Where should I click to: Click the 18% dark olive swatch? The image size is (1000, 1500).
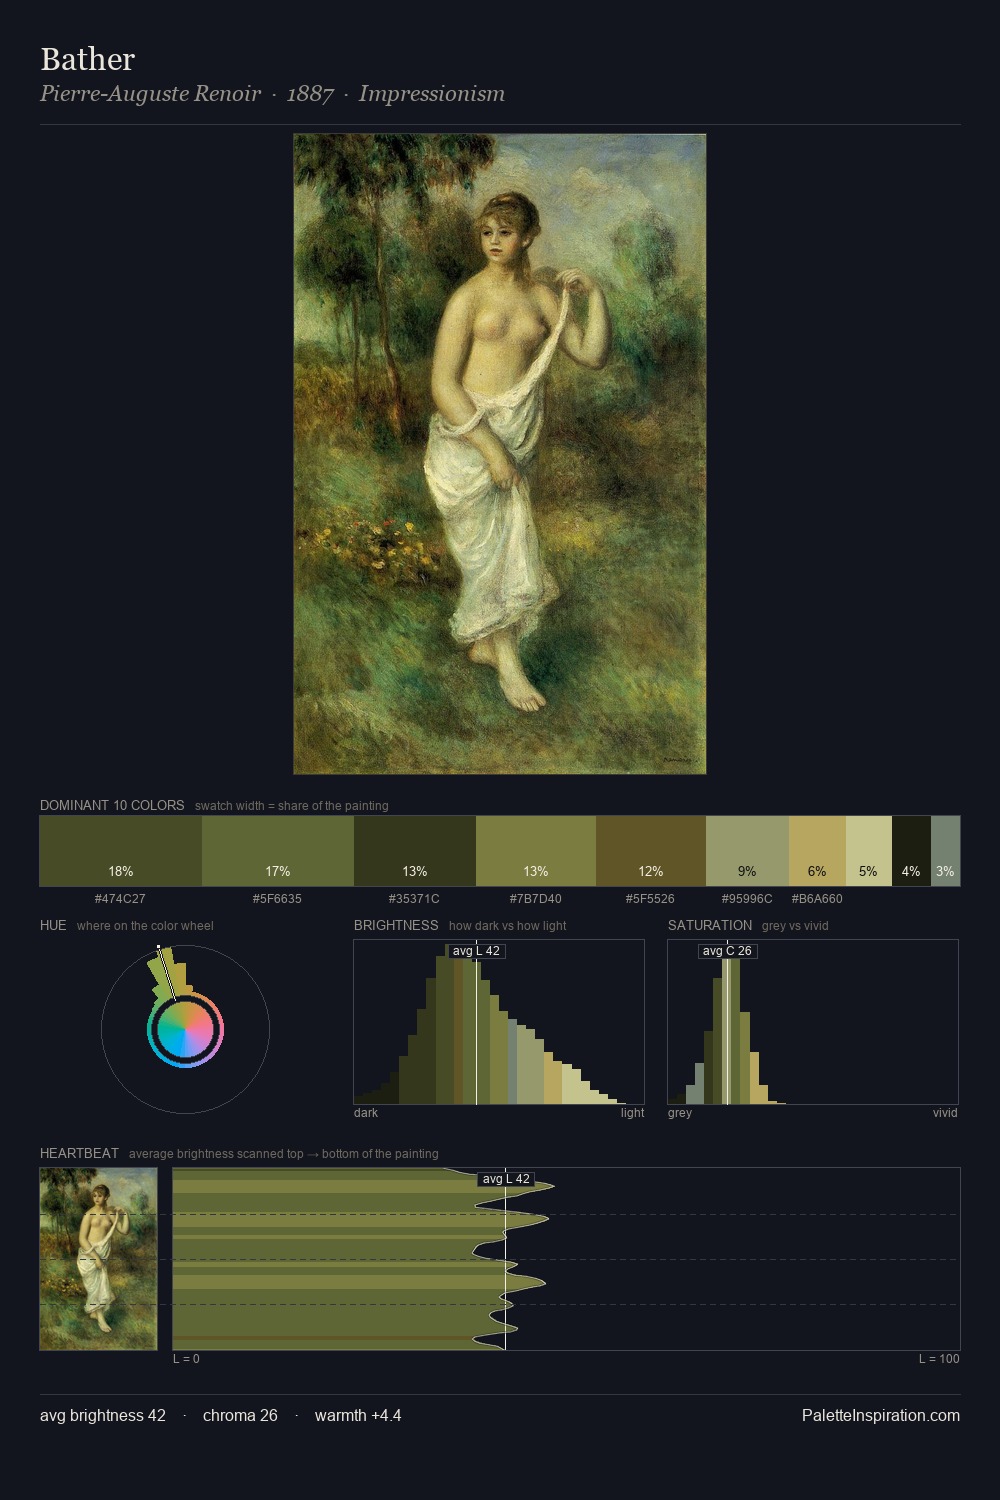point(121,851)
